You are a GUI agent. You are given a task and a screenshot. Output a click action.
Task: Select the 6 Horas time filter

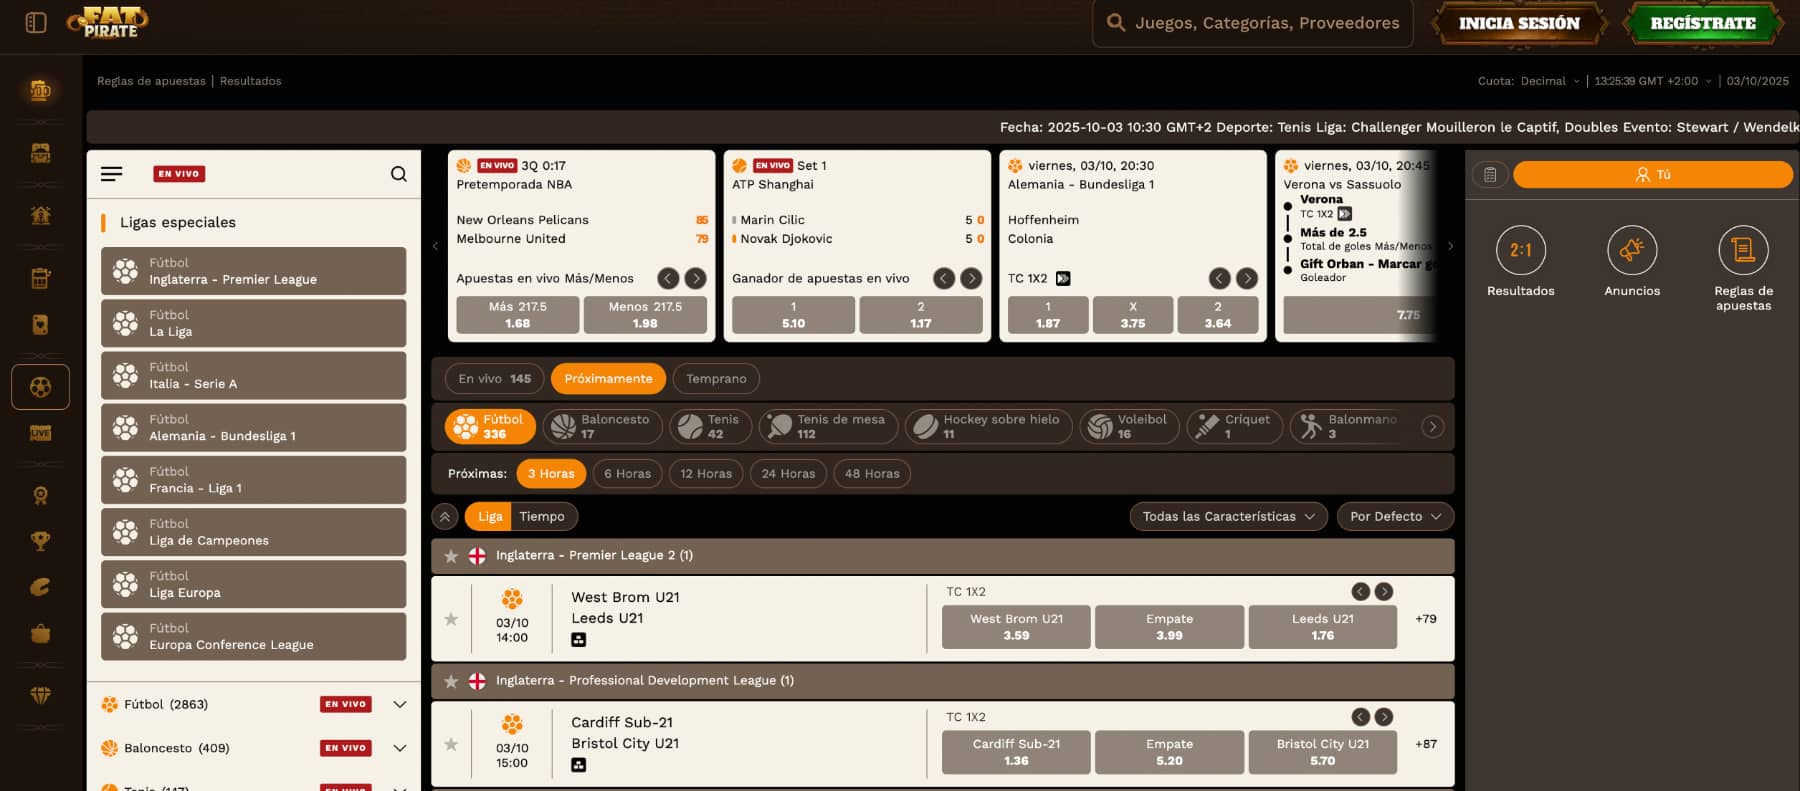click(627, 474)
